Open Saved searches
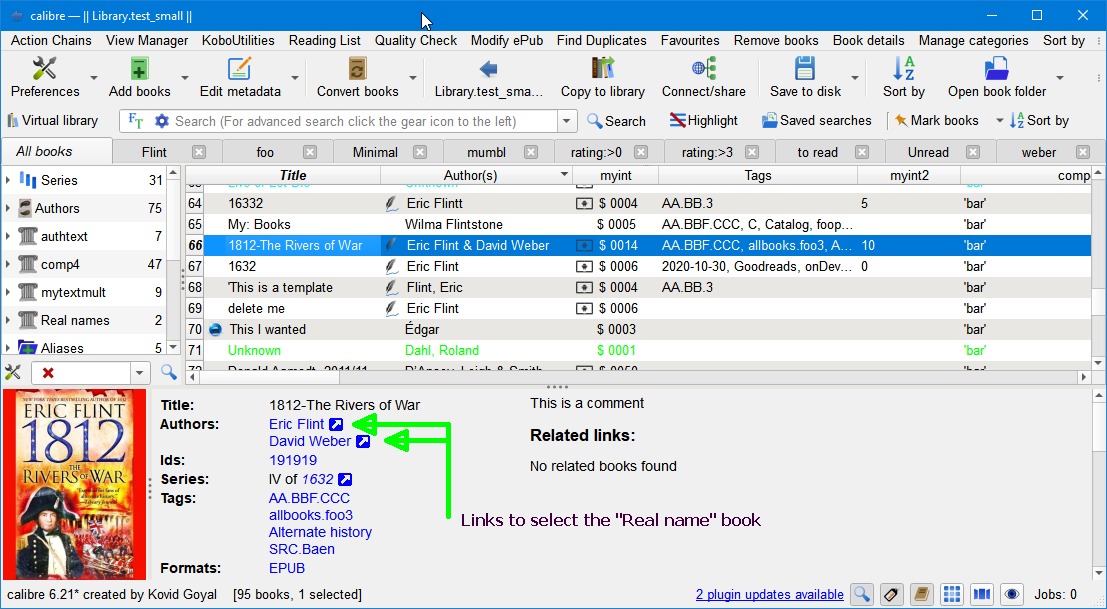 tap(817, 121)
